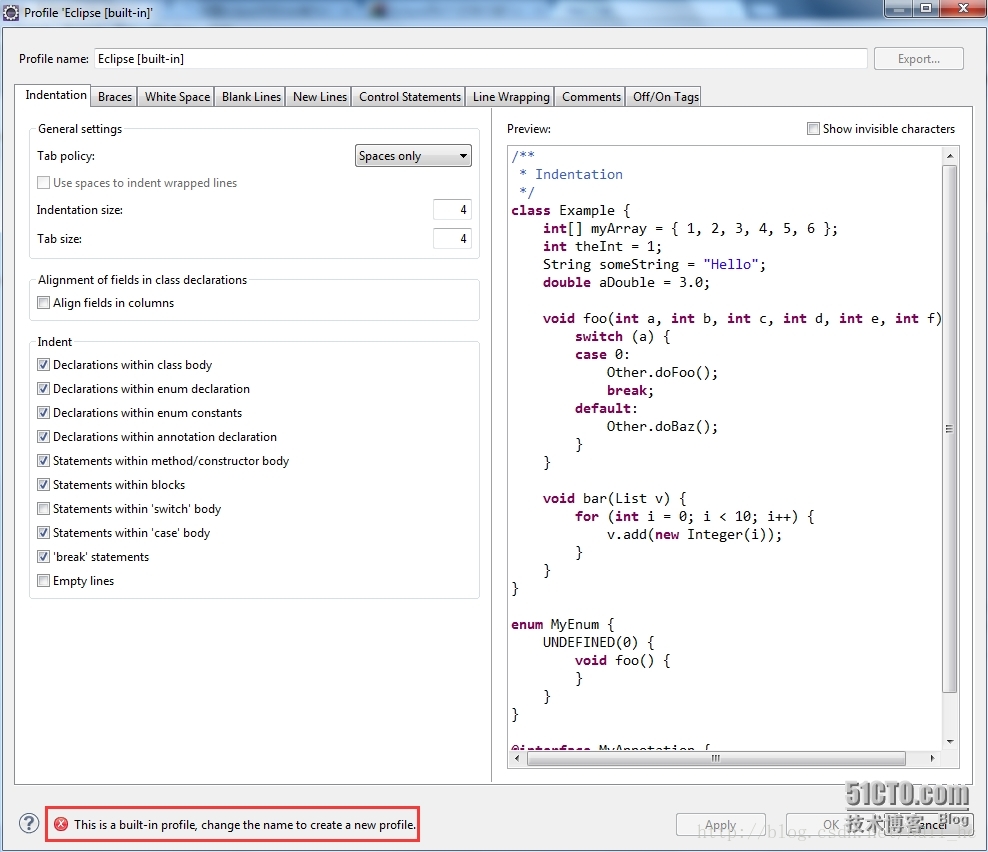Click the Eclipse profile window icon
The width and height of the screenshot is (988, 852).
11,12
